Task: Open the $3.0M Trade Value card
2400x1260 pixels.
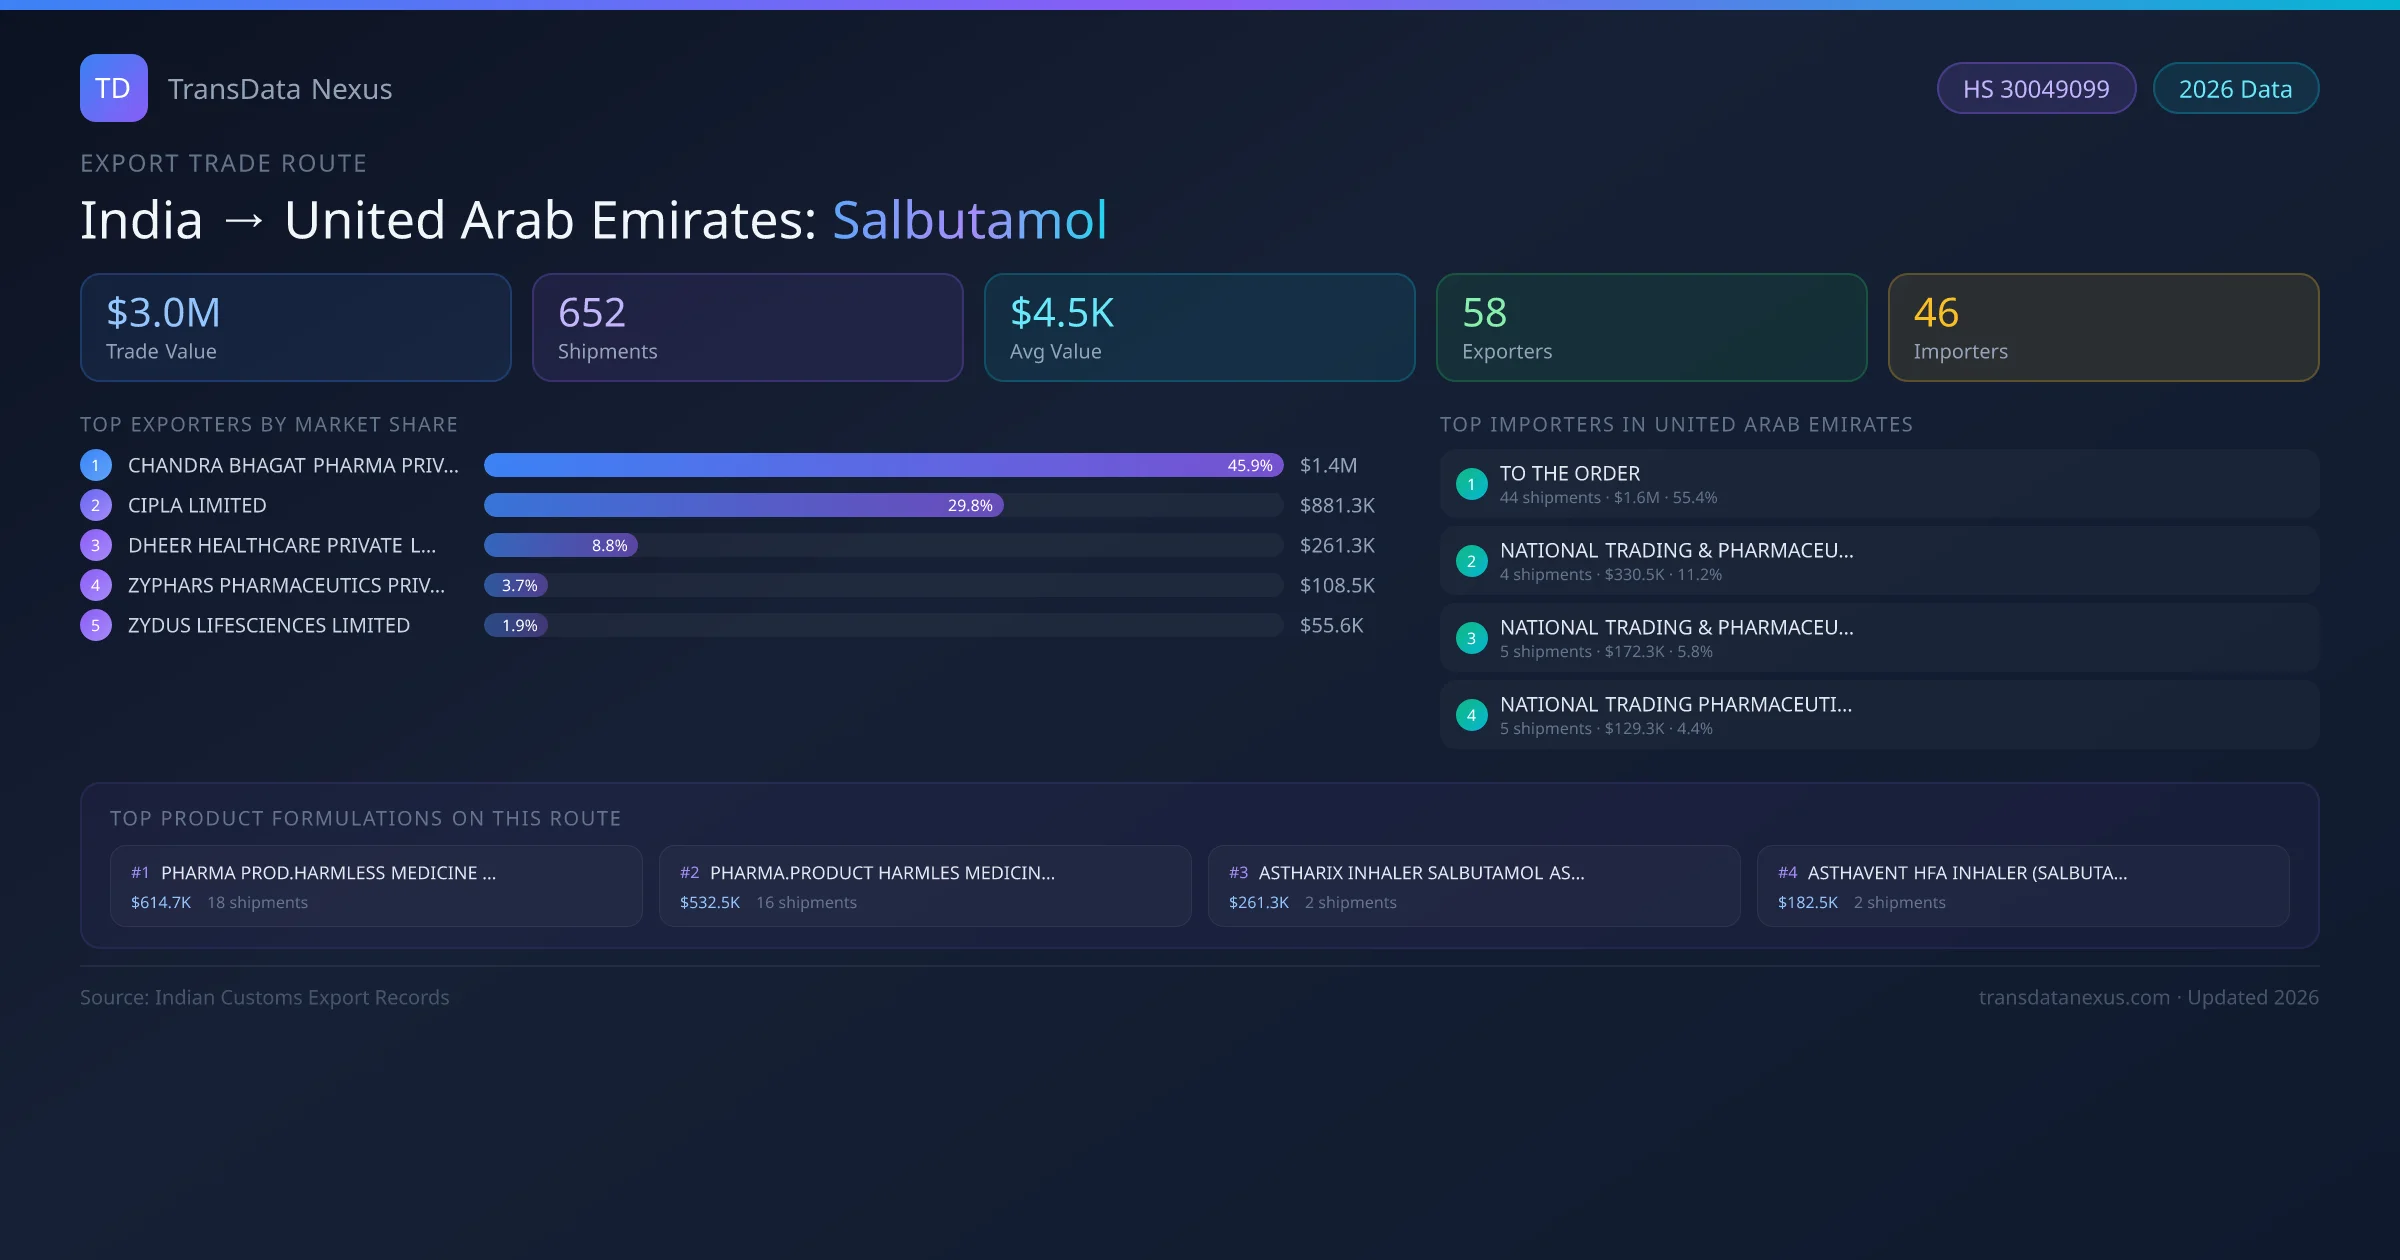Action: click(295, 327)
